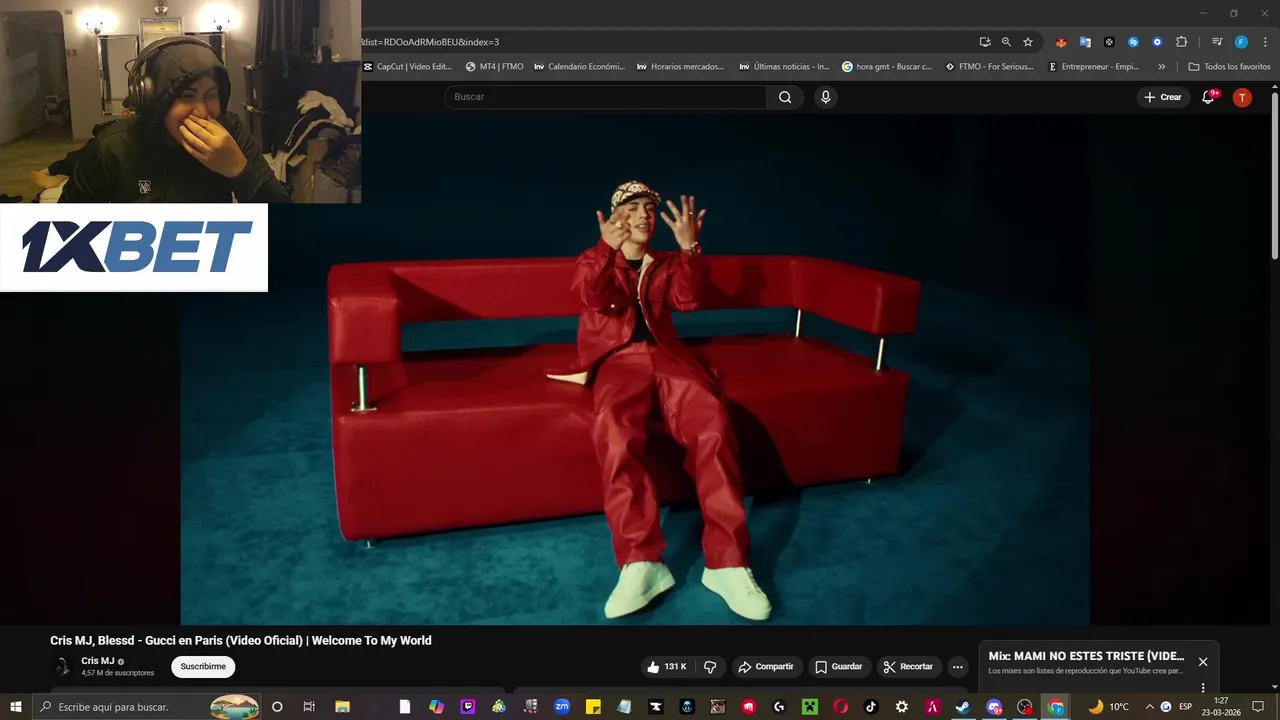
Task: Open more actions three-dot menu below video
Action: (957, 667)
